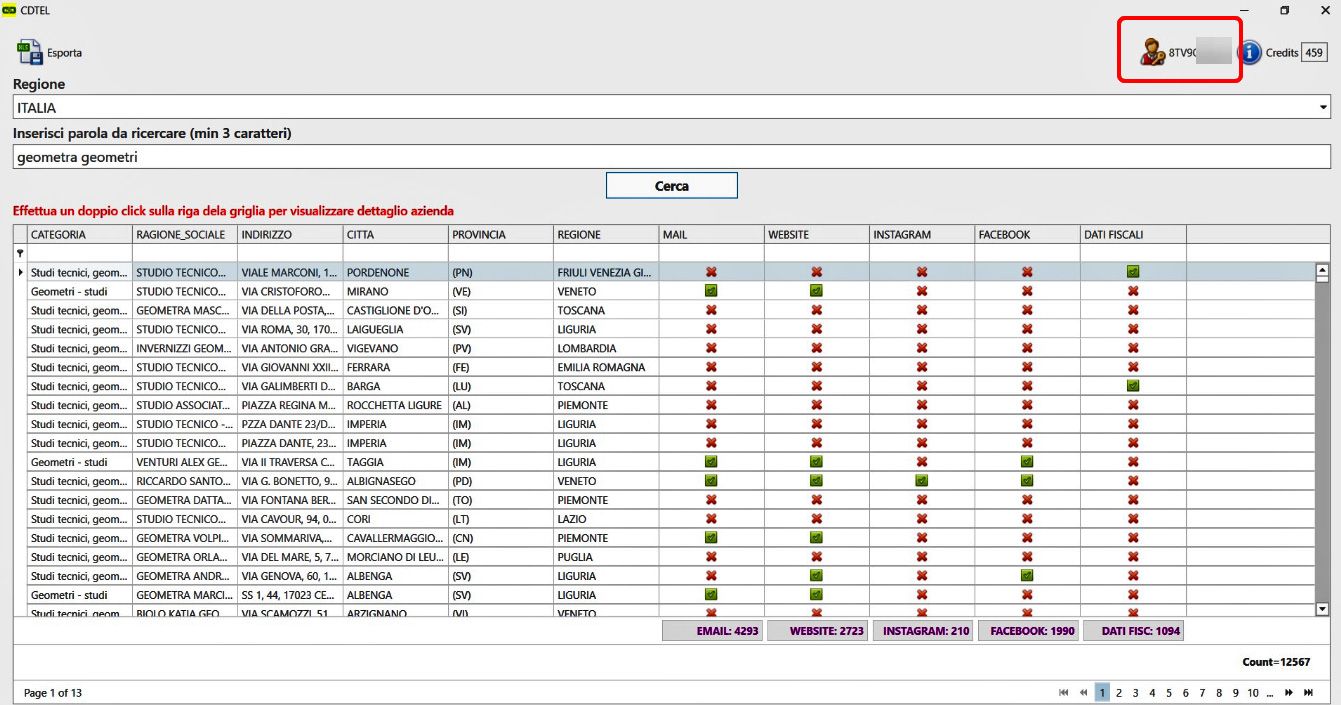
Task: Sort by RAGIONE_SOCIALE column header
Action: (x=185, y=235)
